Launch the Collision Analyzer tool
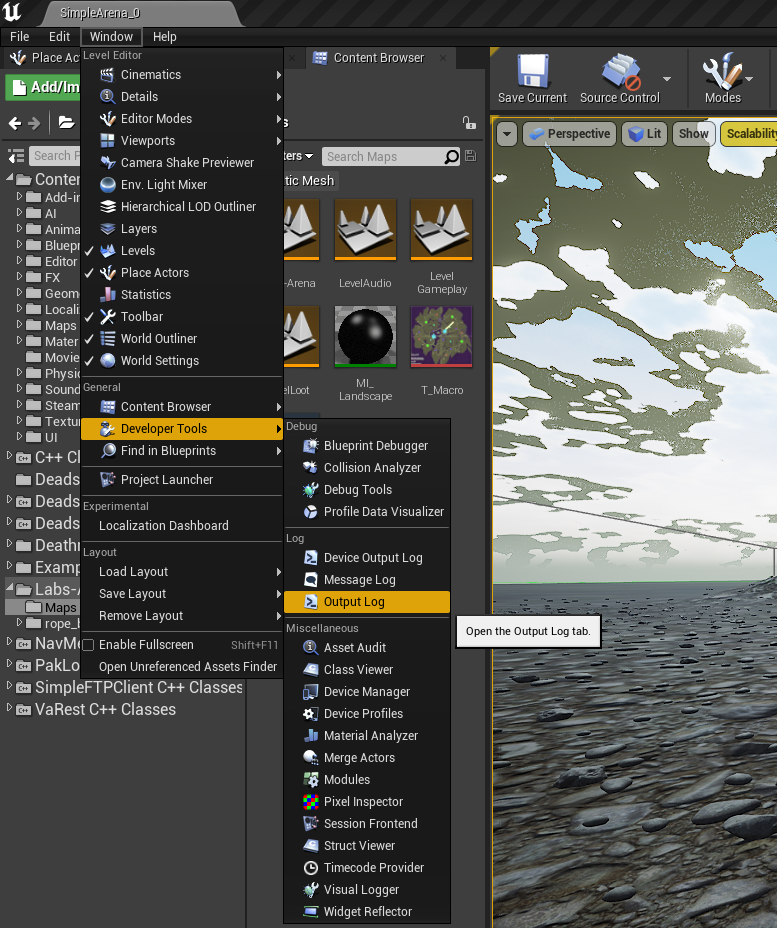This screenshot has width=777, height=928. click(372, 468)
